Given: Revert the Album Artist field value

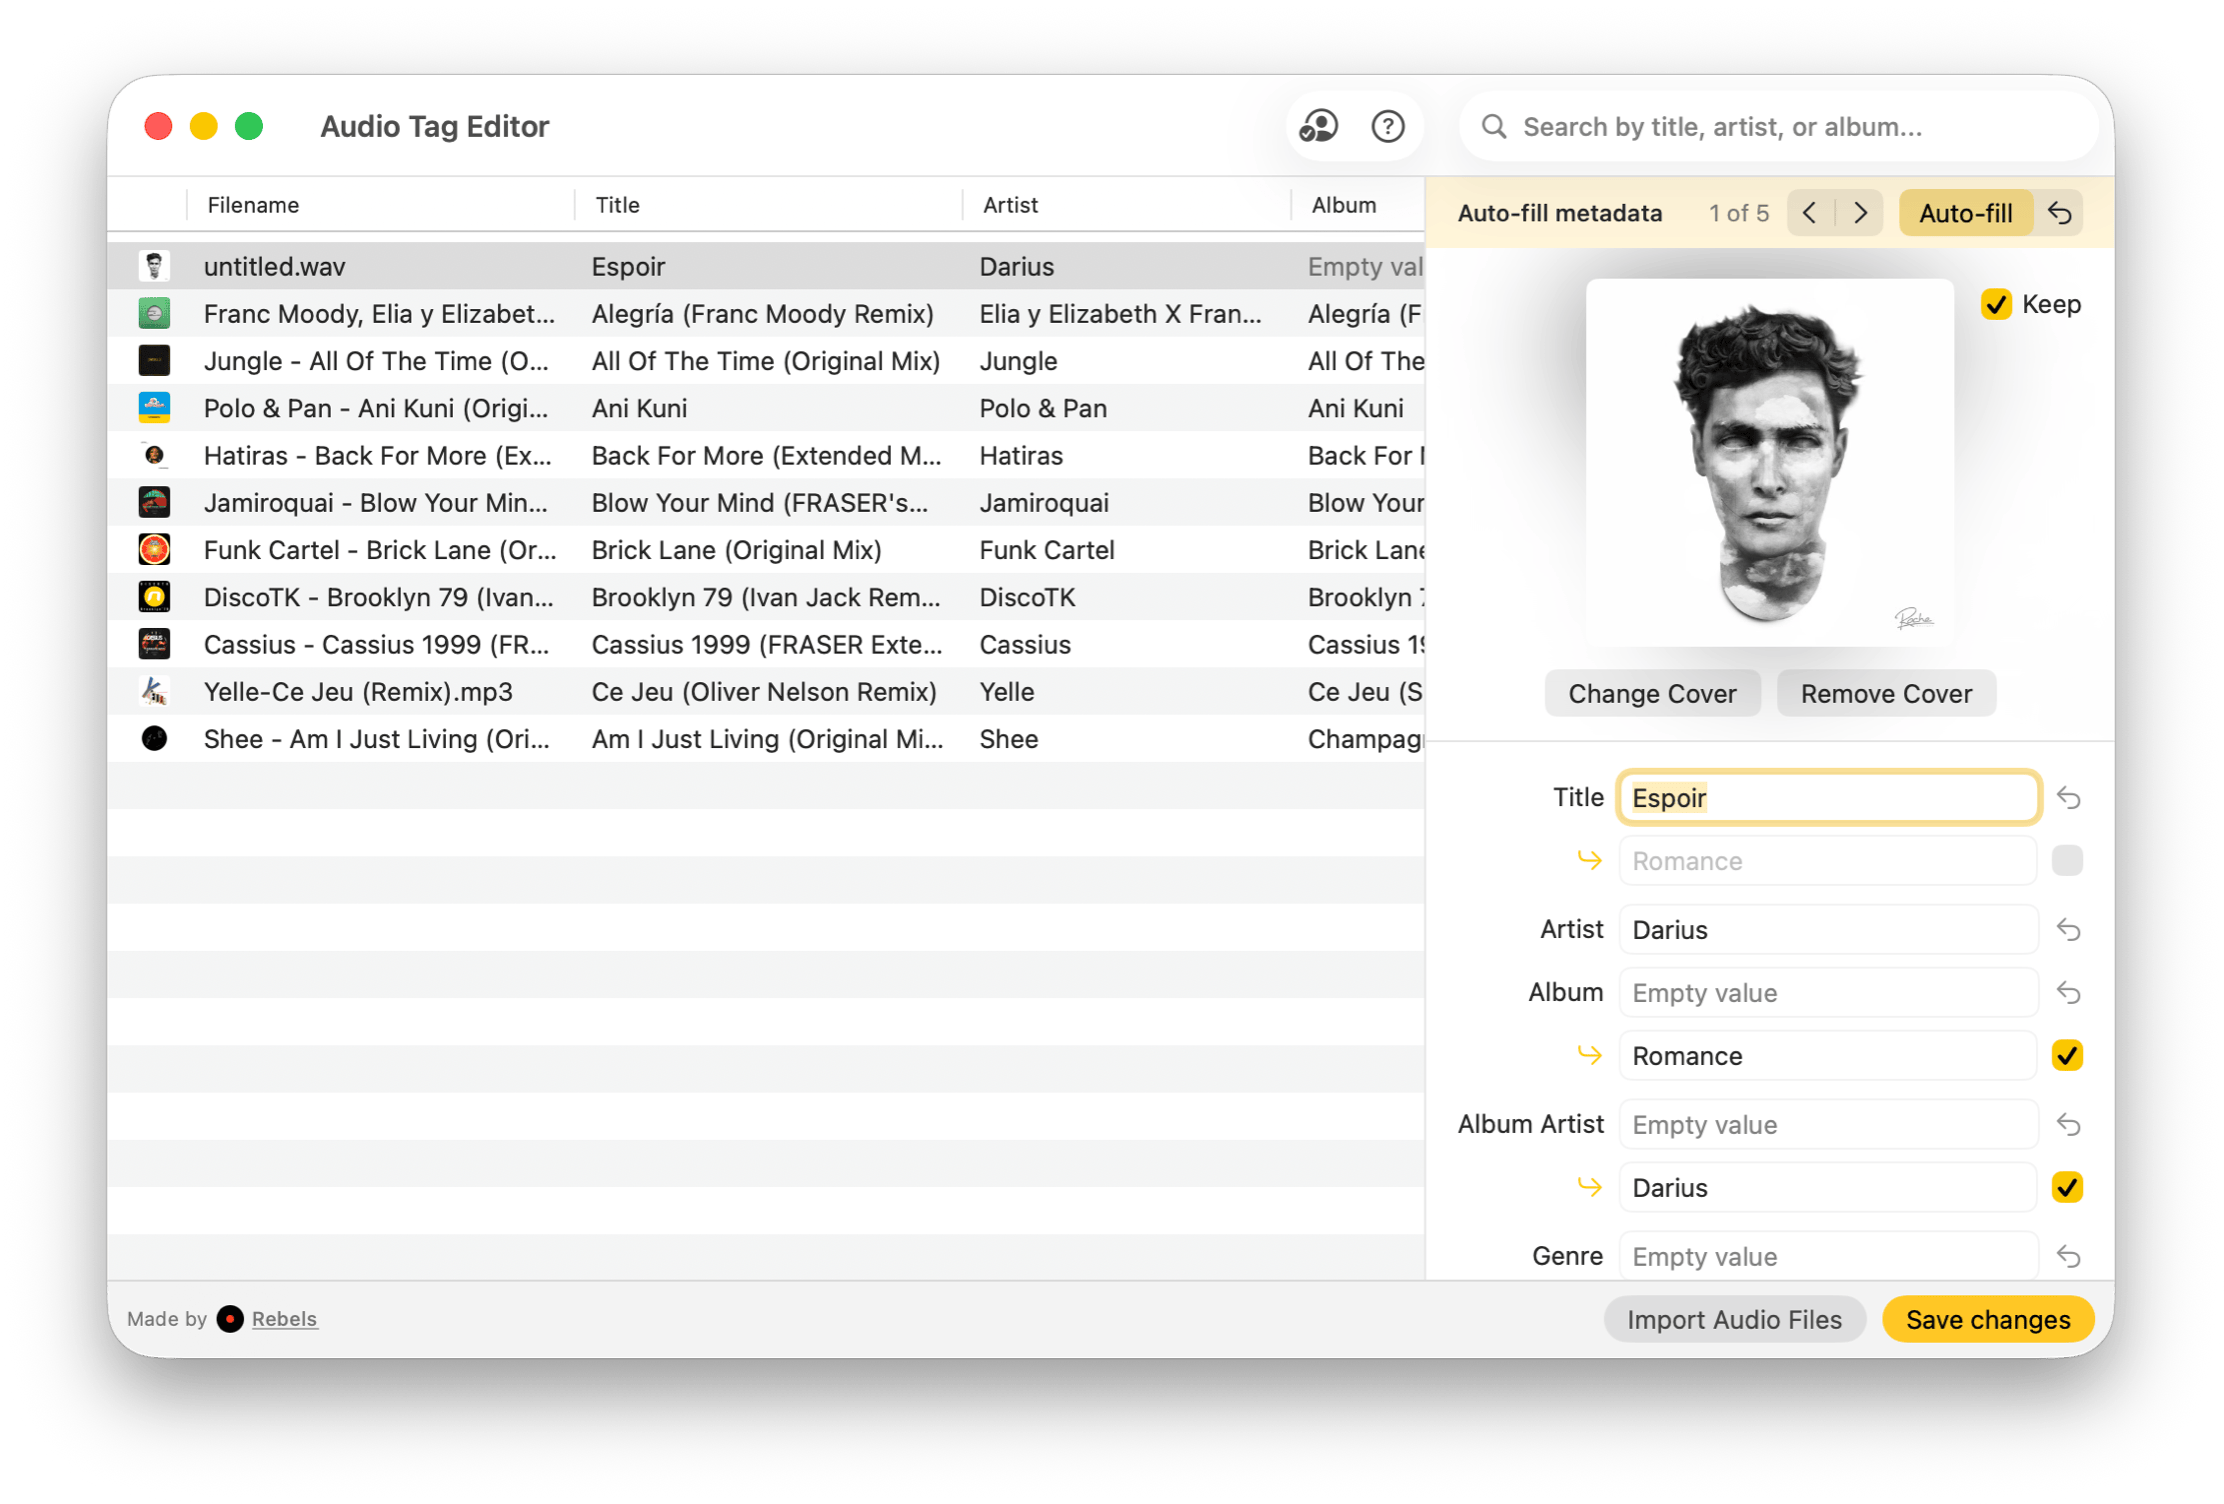Looking at the screenshot, I should pyautogui.click(x=2068, y=1125).
